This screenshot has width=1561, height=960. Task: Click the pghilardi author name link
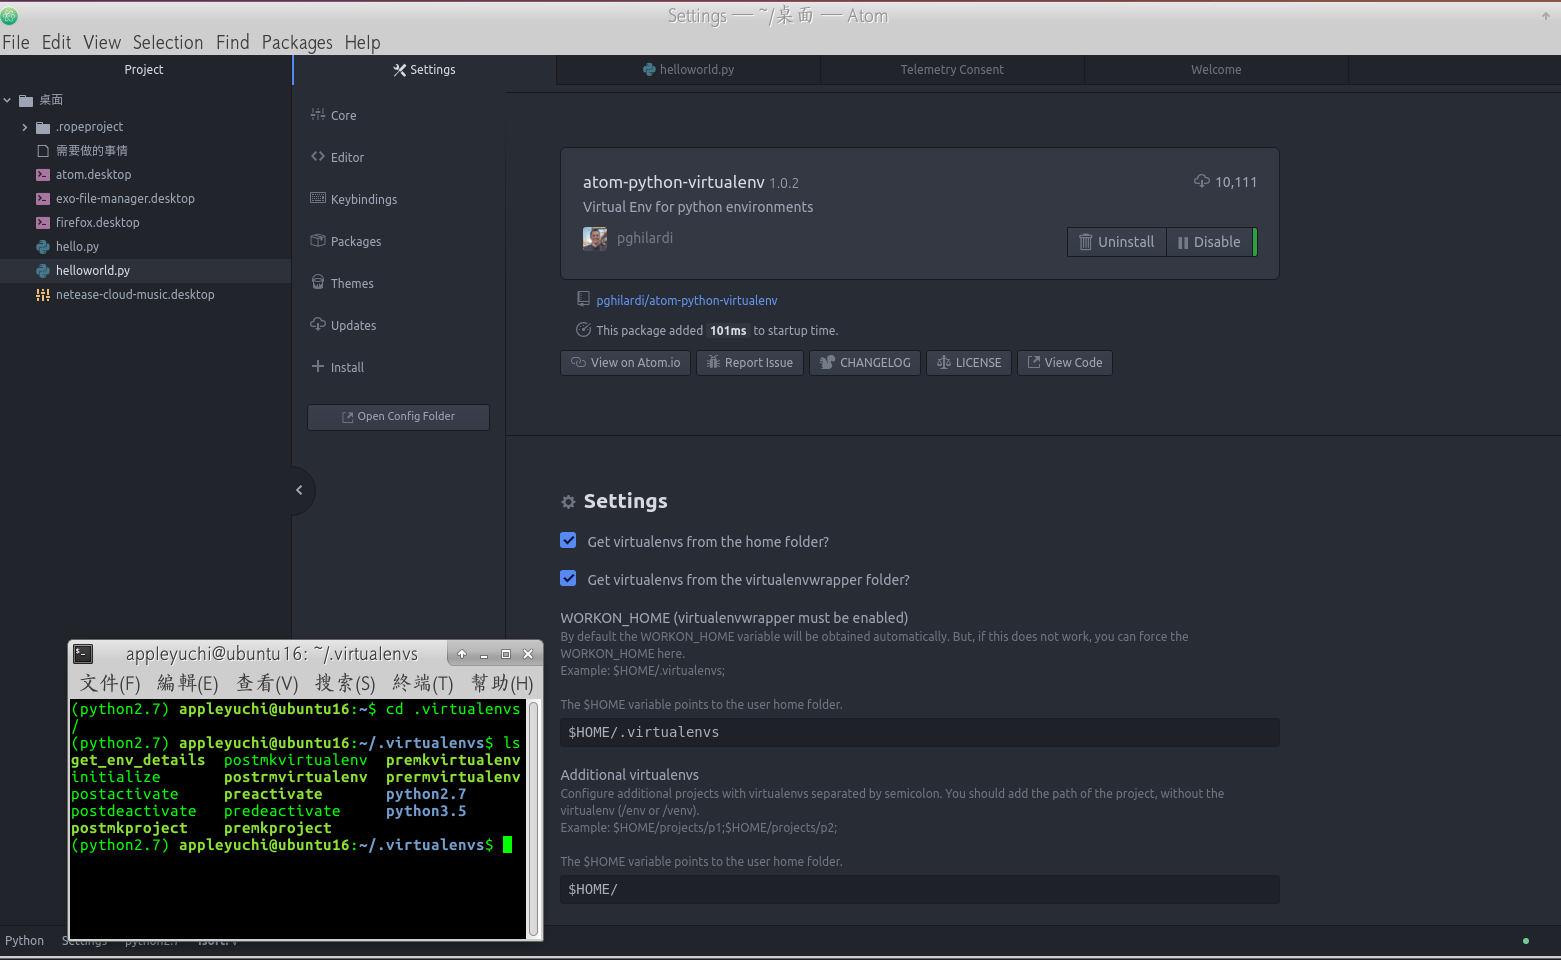click(x=645, y=238)
